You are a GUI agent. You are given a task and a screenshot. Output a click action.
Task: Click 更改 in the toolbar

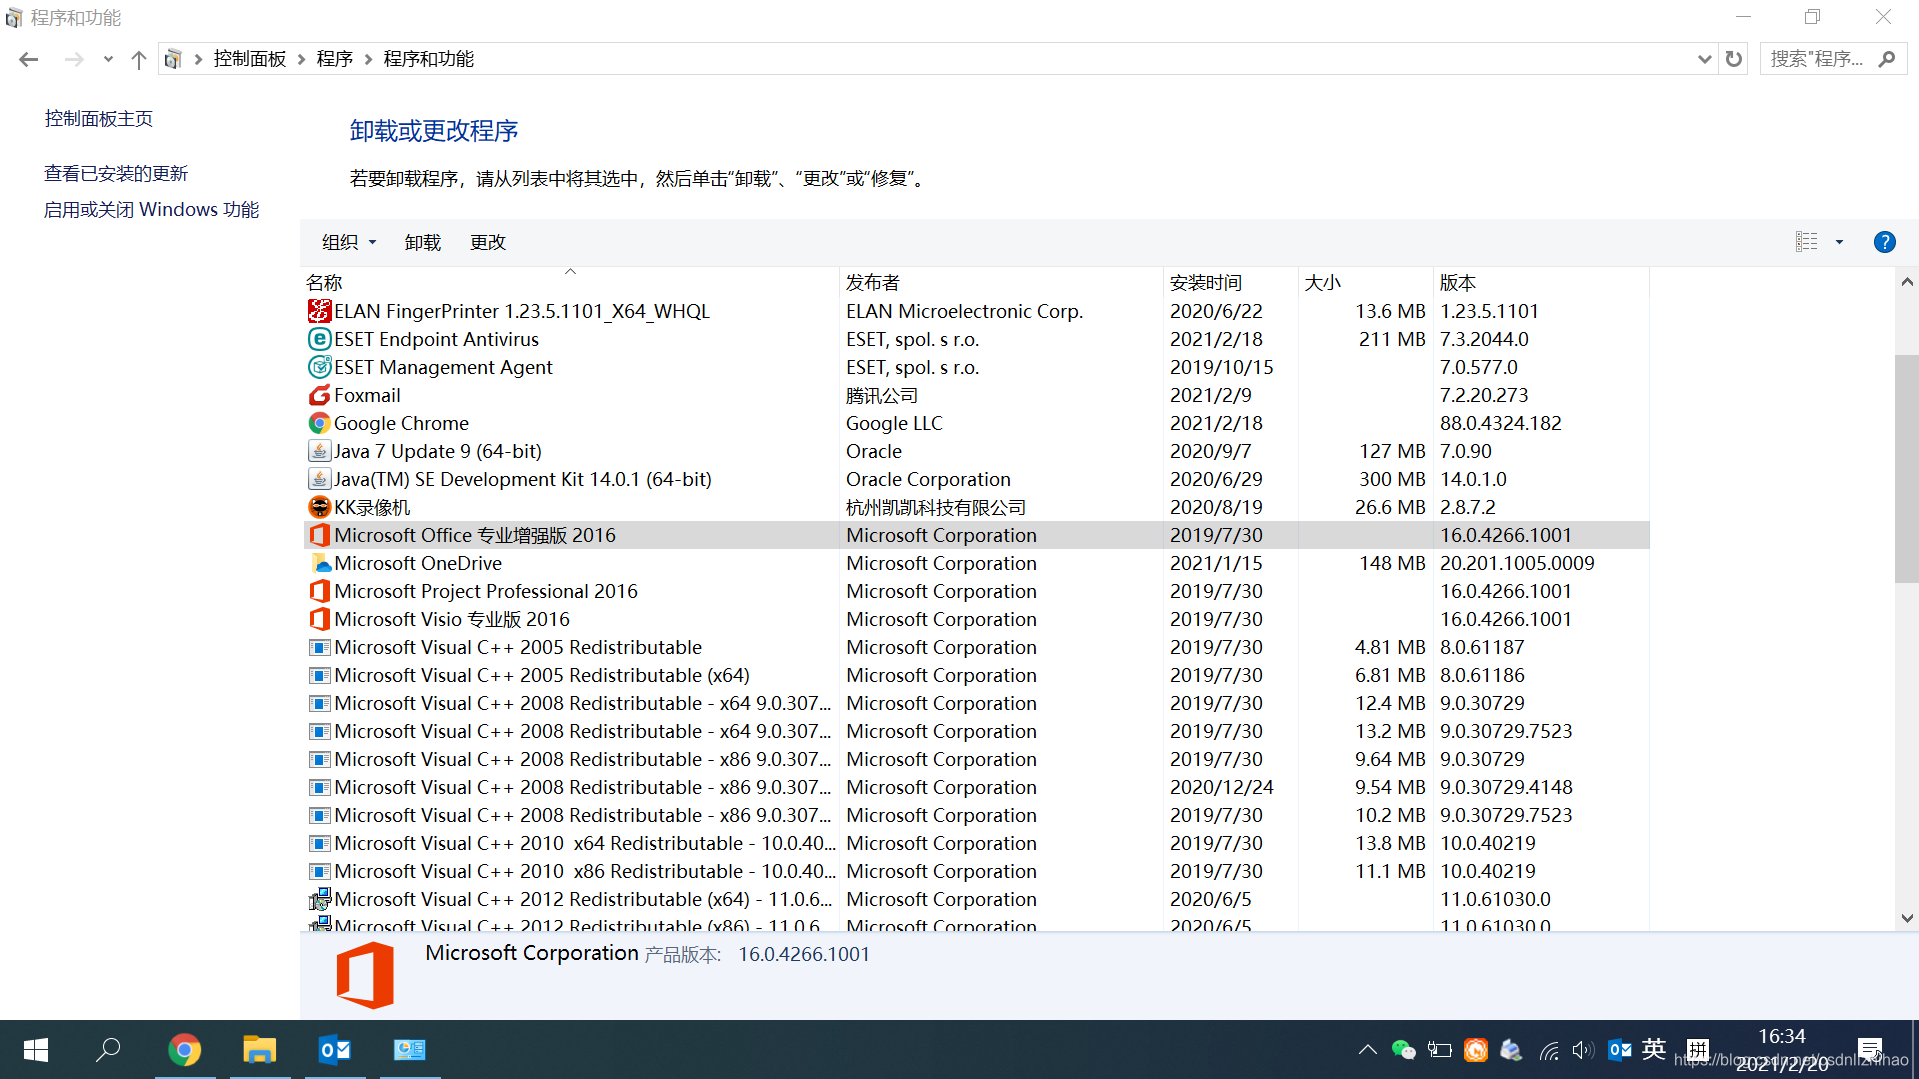488,242
